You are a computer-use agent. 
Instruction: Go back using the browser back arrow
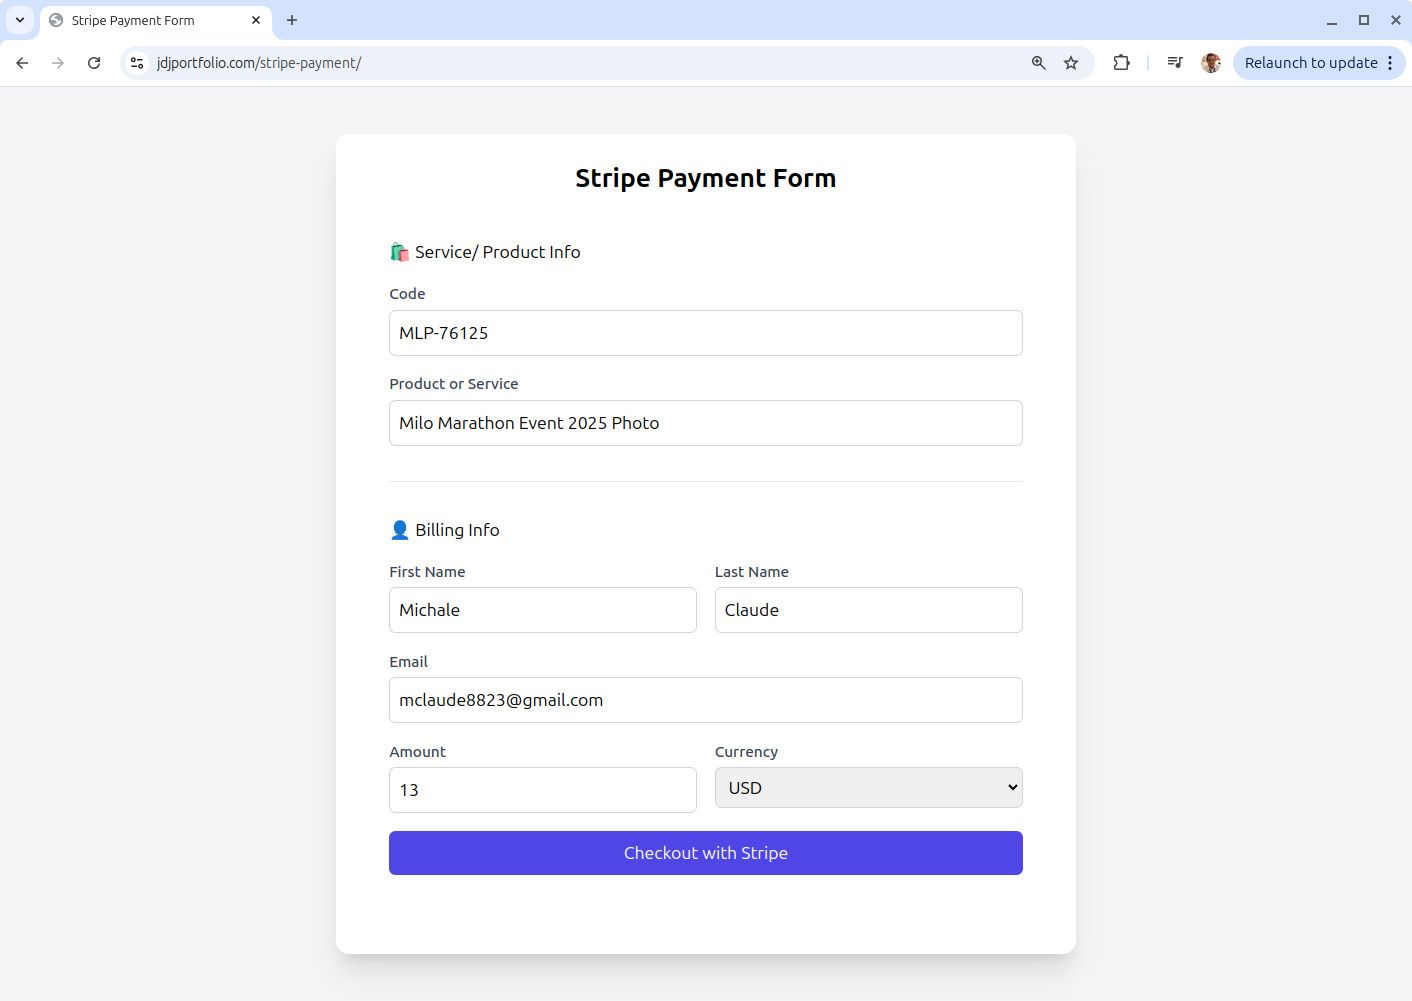[22, 63]
